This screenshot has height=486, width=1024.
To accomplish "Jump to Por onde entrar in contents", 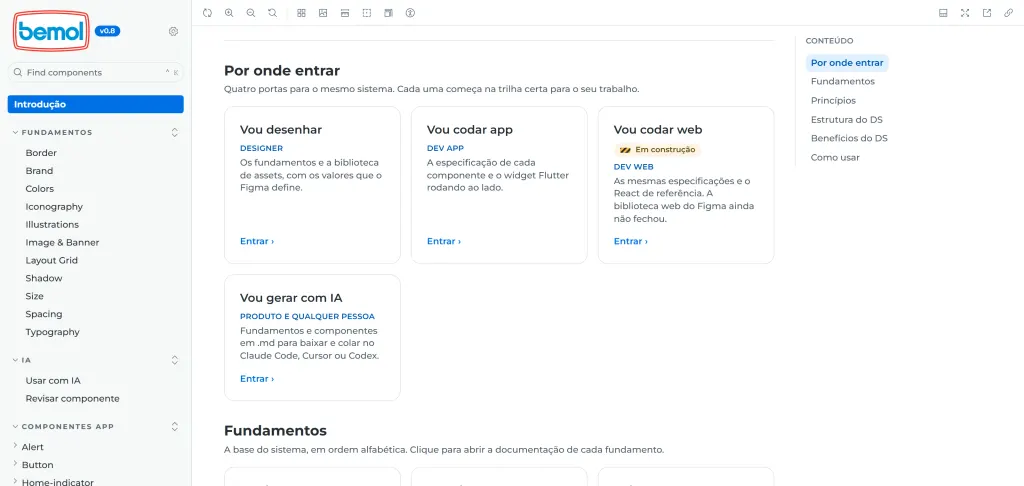I will point(847,63).
